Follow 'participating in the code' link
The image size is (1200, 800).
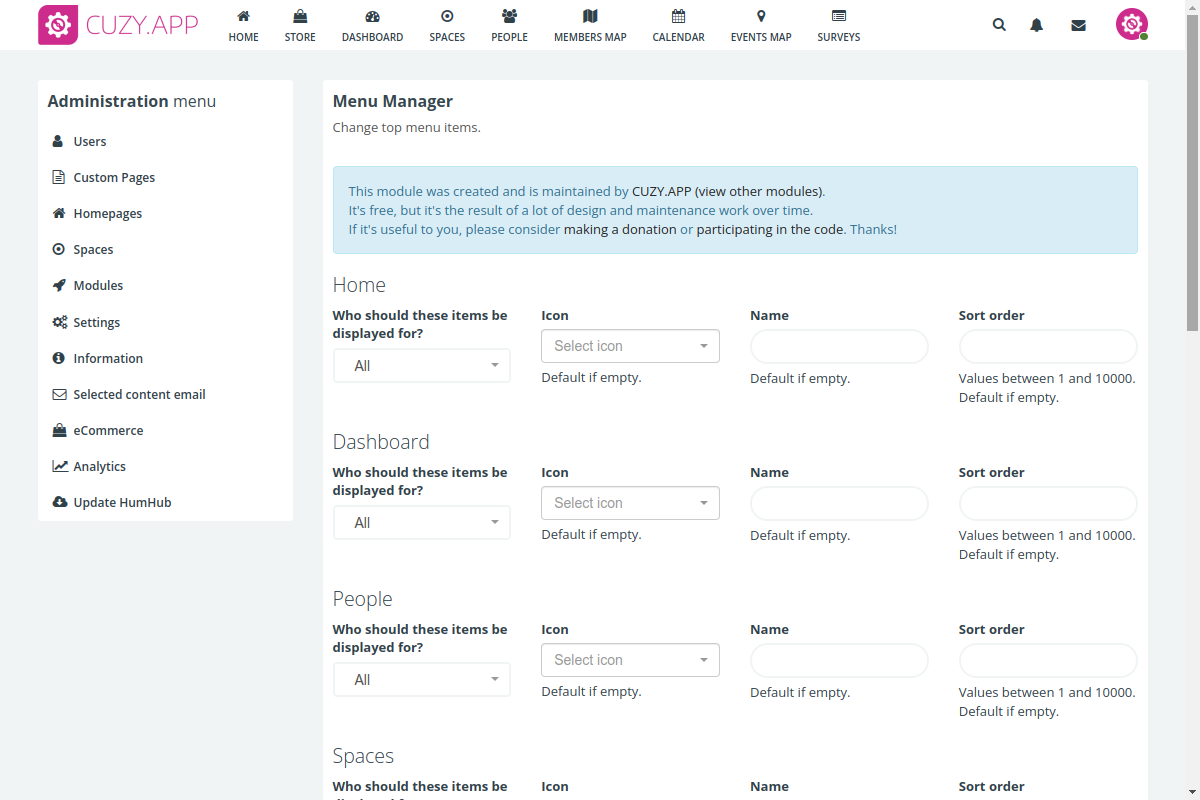point(770,230)
